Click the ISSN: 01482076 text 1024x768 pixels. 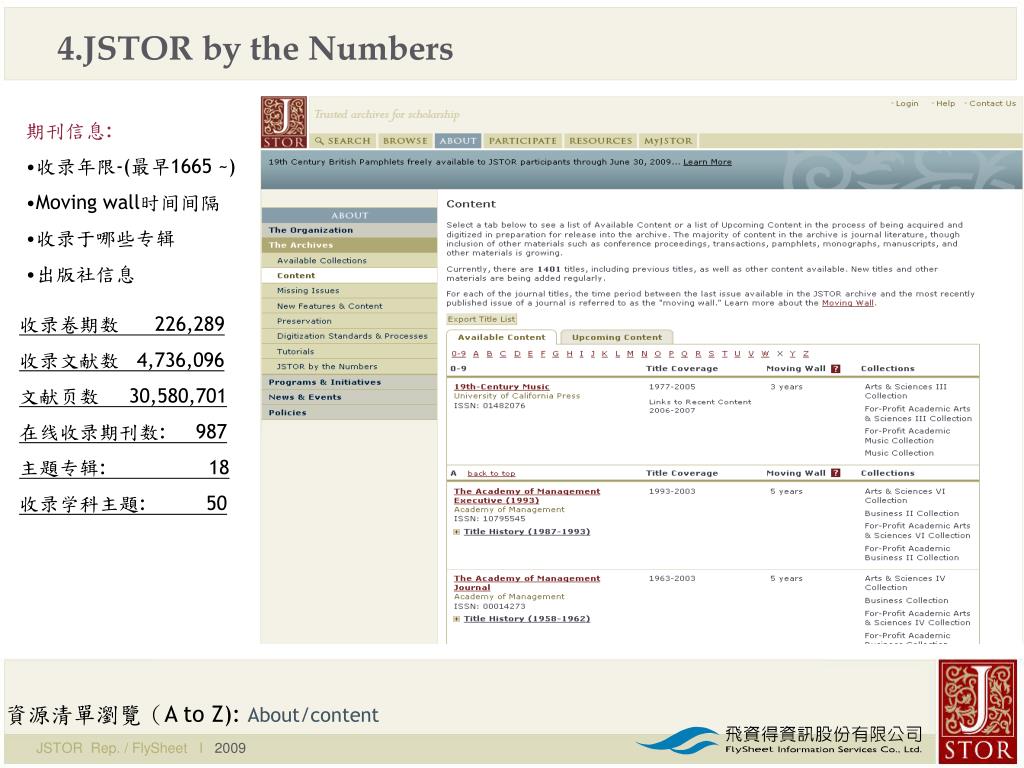coord(489,406)
